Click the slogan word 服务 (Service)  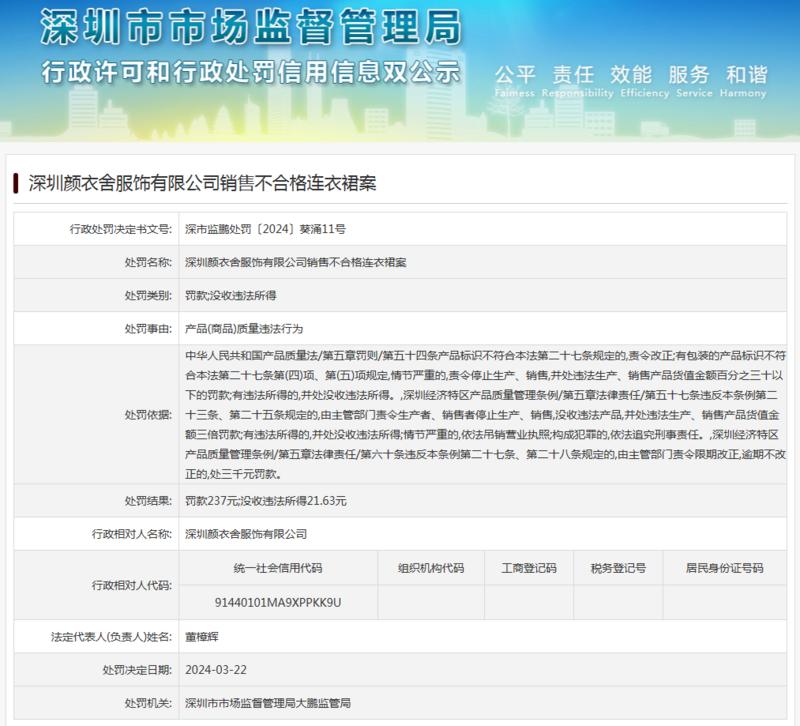689,75
